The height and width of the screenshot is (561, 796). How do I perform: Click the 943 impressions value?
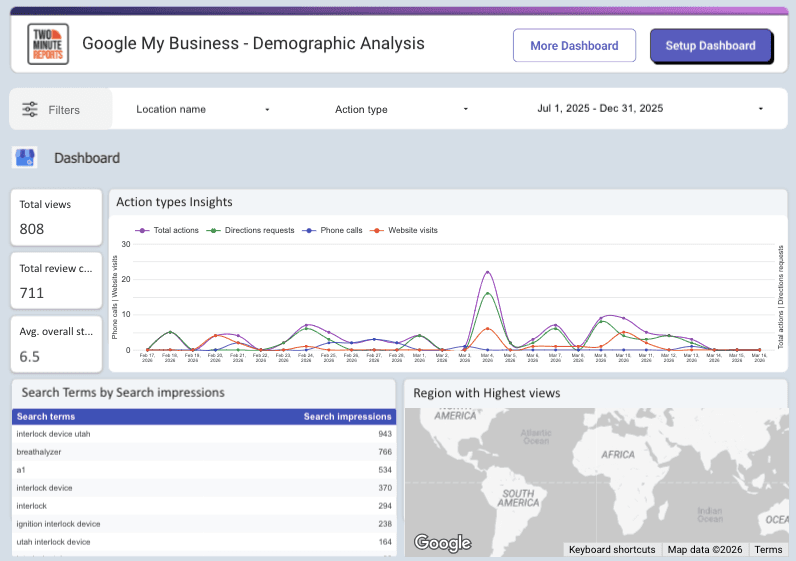point(385,434)
